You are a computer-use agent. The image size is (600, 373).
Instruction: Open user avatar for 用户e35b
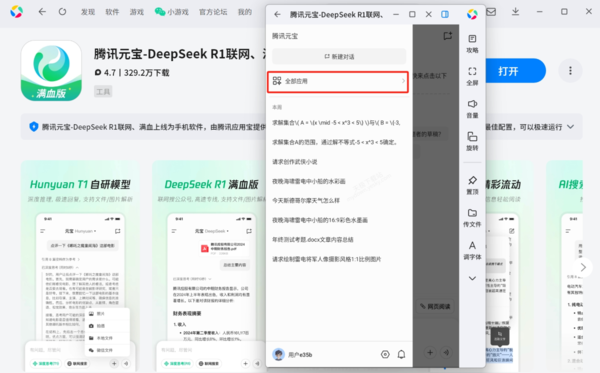pos(278,355)
